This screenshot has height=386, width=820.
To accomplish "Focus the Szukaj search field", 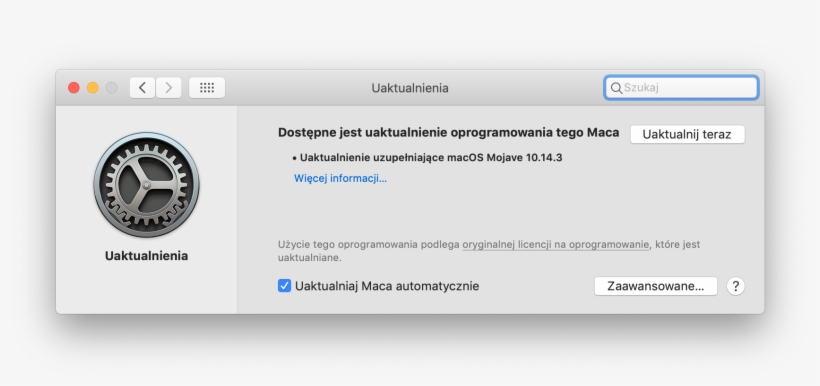I will pos(681,88).
